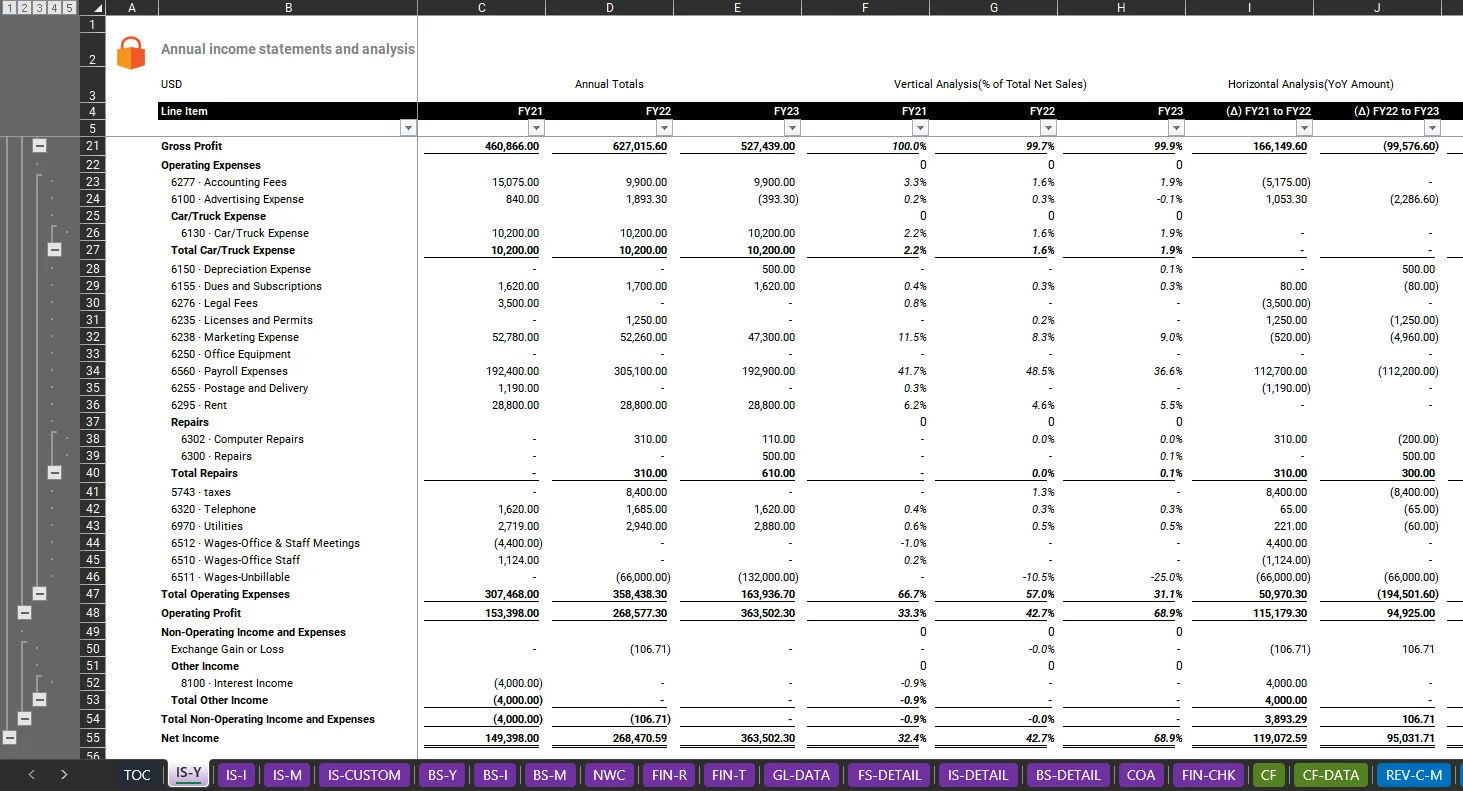
Task: Open the IS-DETAIL sheet tab
Action: [x=977, y=775]
